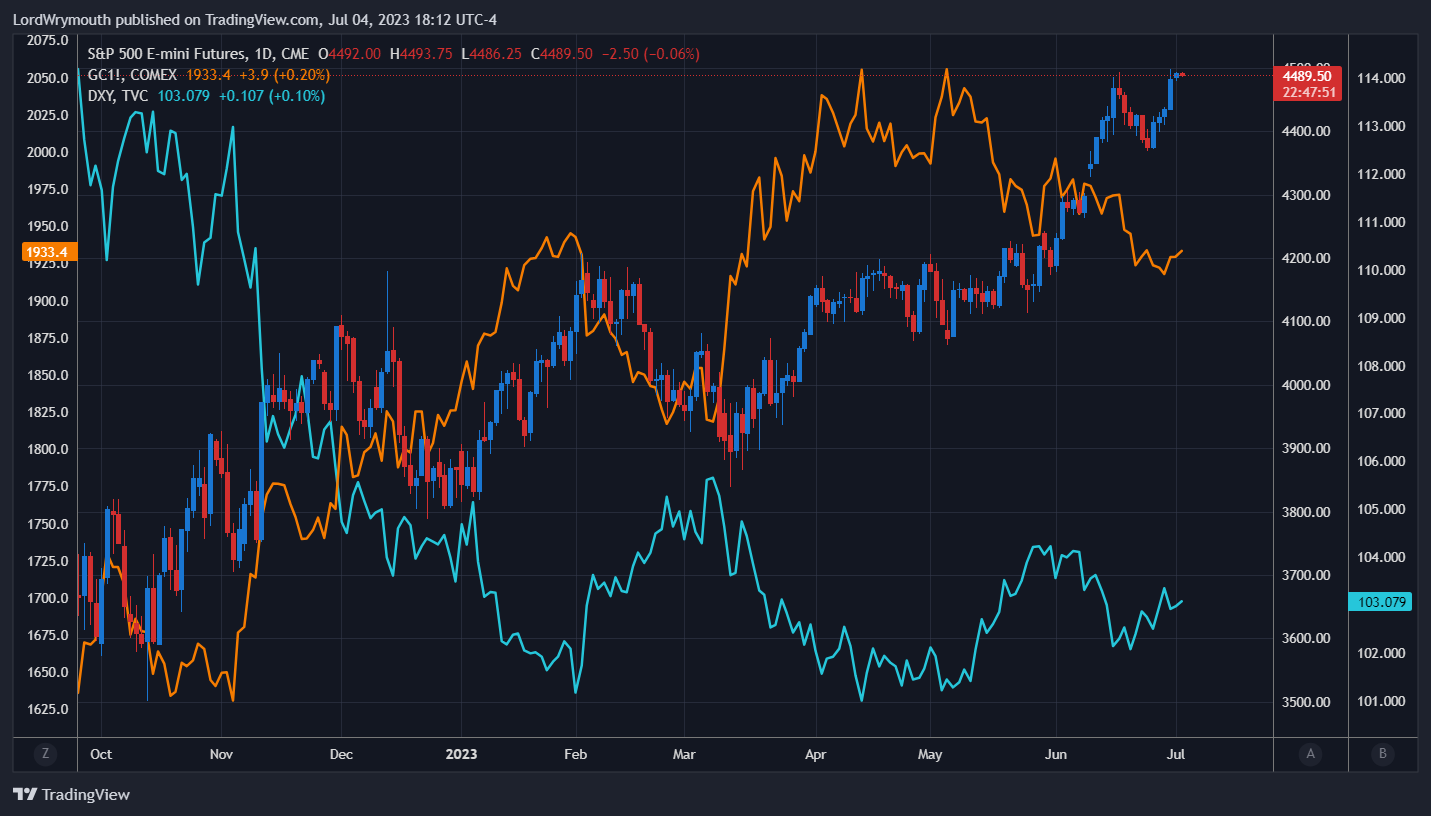Click 1625.0 on the left gold axis
The image size is (1431, 816).
point(48,709)
